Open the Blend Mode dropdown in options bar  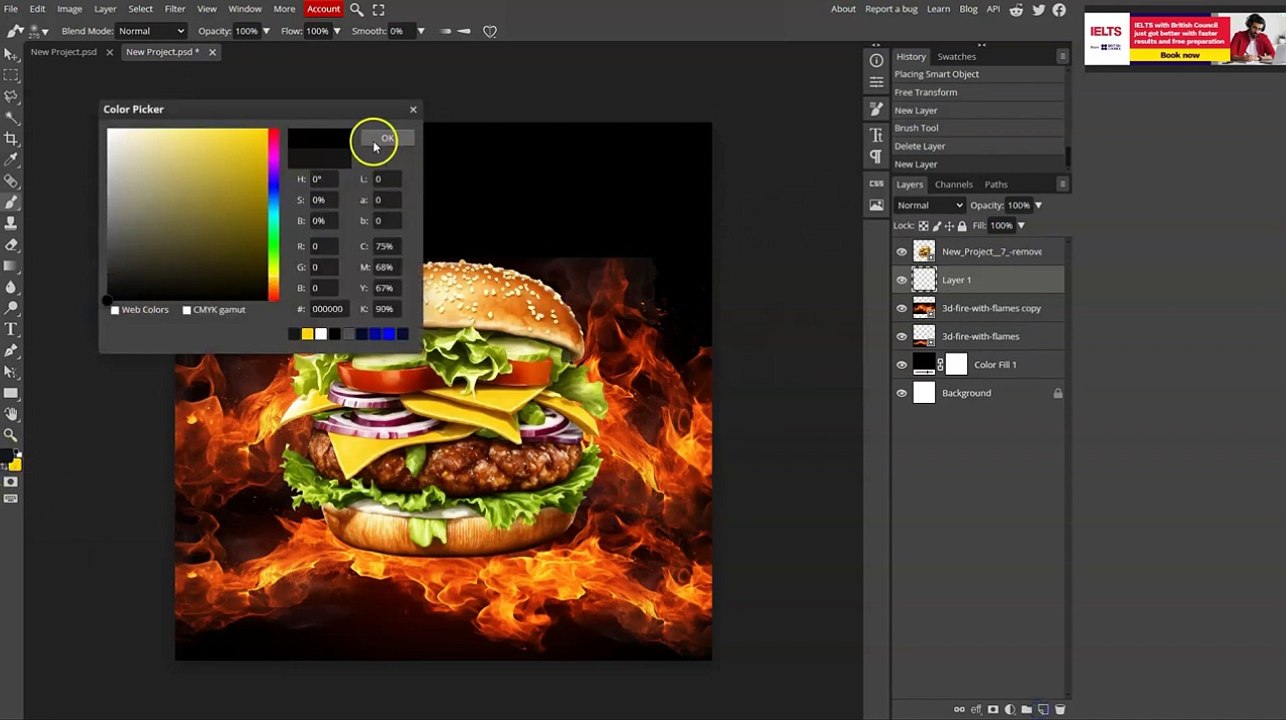tap(152, 31)
